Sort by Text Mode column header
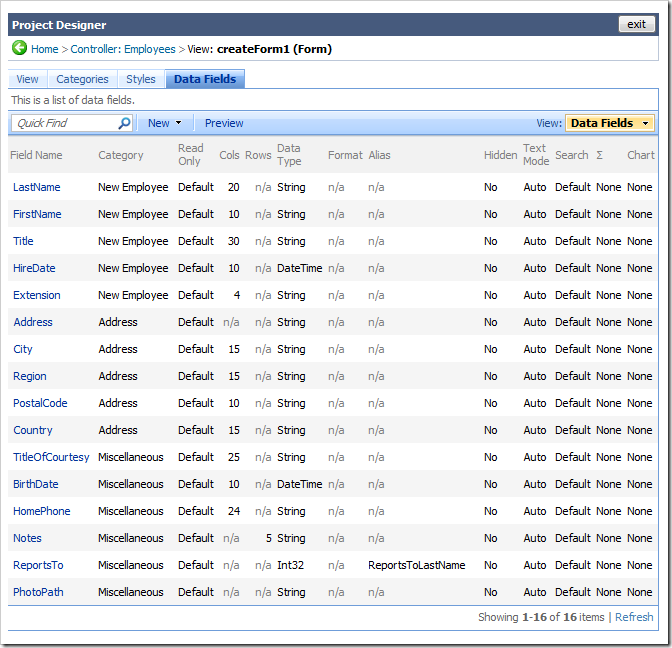This screenshot has width=672, height=648. (536, 155)
